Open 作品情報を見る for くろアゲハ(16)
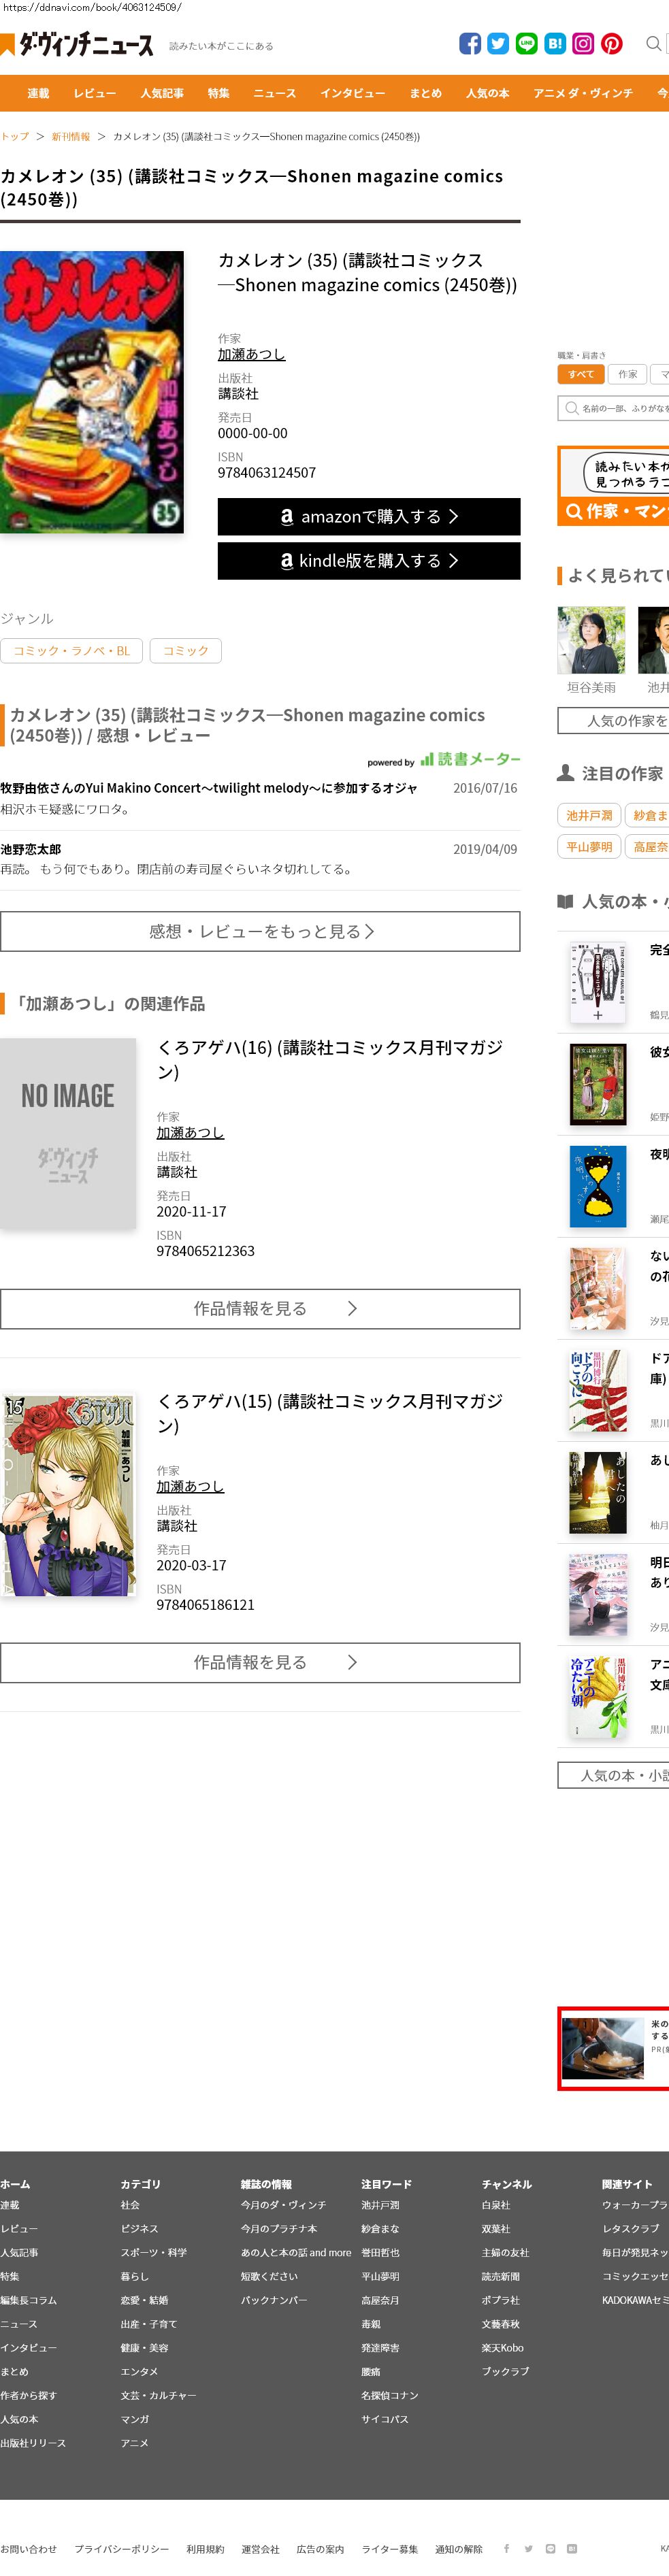This screenshot has width=669, height=2576. point(260,1309)
